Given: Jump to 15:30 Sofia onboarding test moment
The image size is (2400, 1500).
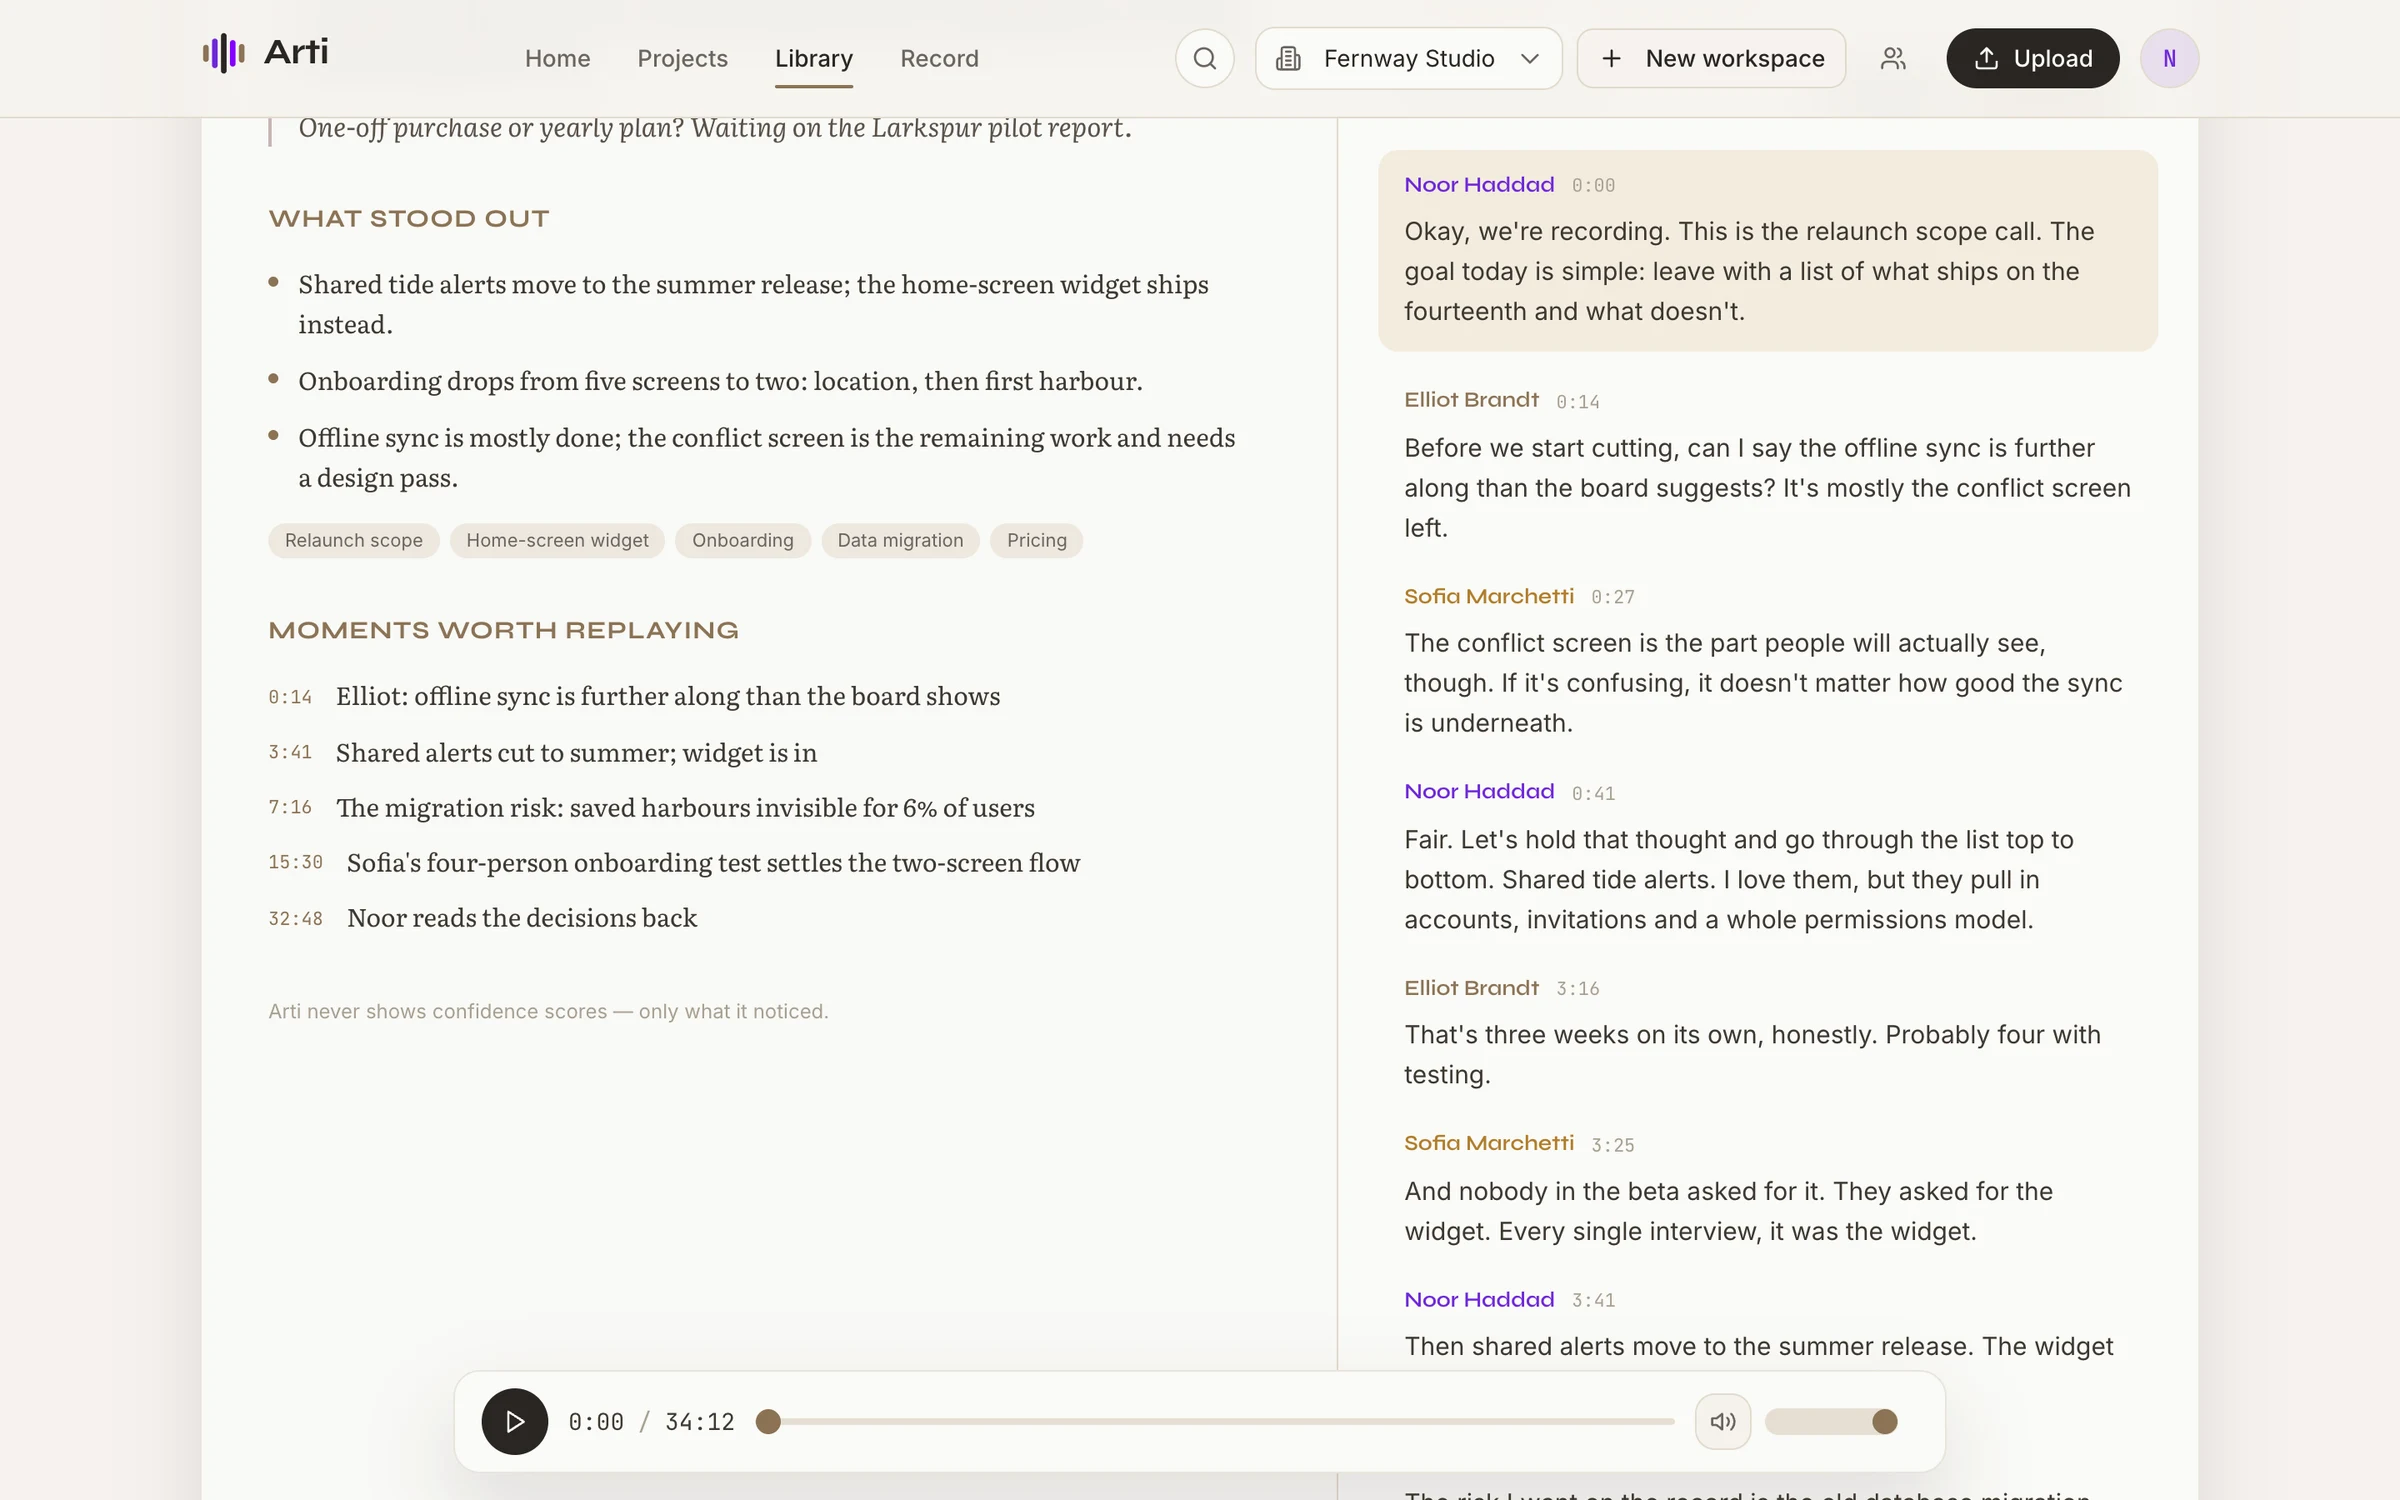Looking at the screenshot, I should tap(674, 862).
